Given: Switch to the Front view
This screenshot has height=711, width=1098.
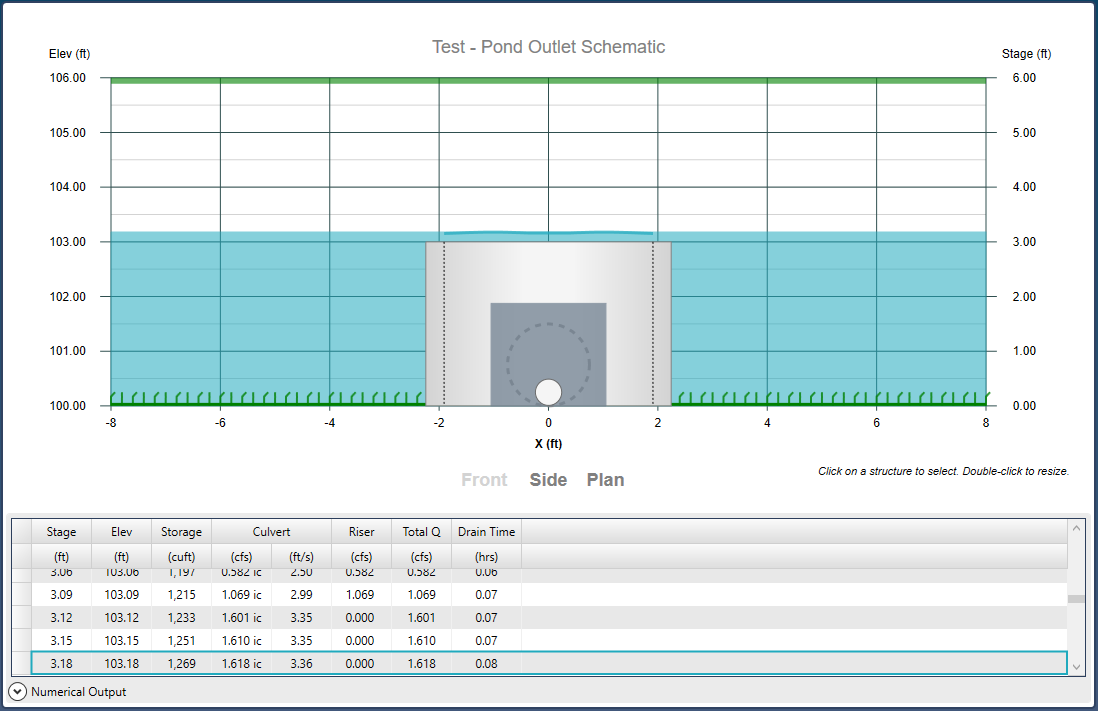Looking at the screenshot, I should click(x=484, y=480).
